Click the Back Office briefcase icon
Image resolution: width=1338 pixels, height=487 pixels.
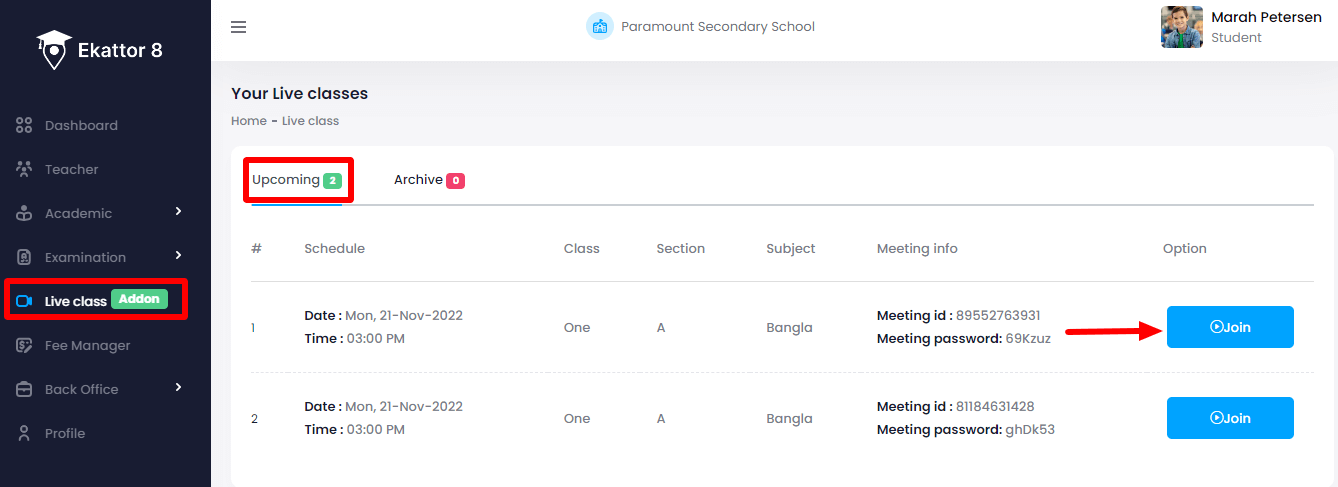25,390
